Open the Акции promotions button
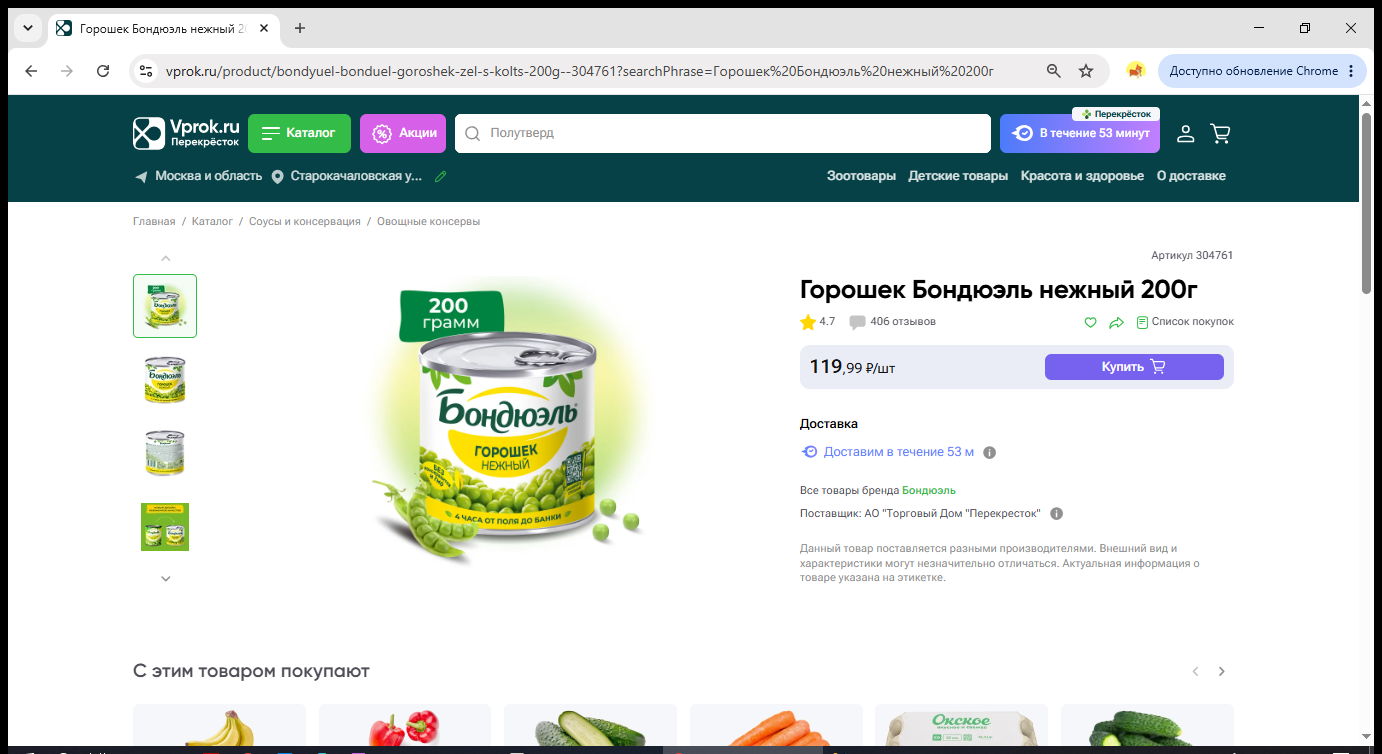Image resolution: width=1382 pixels, height=754 pixels. 403,133
